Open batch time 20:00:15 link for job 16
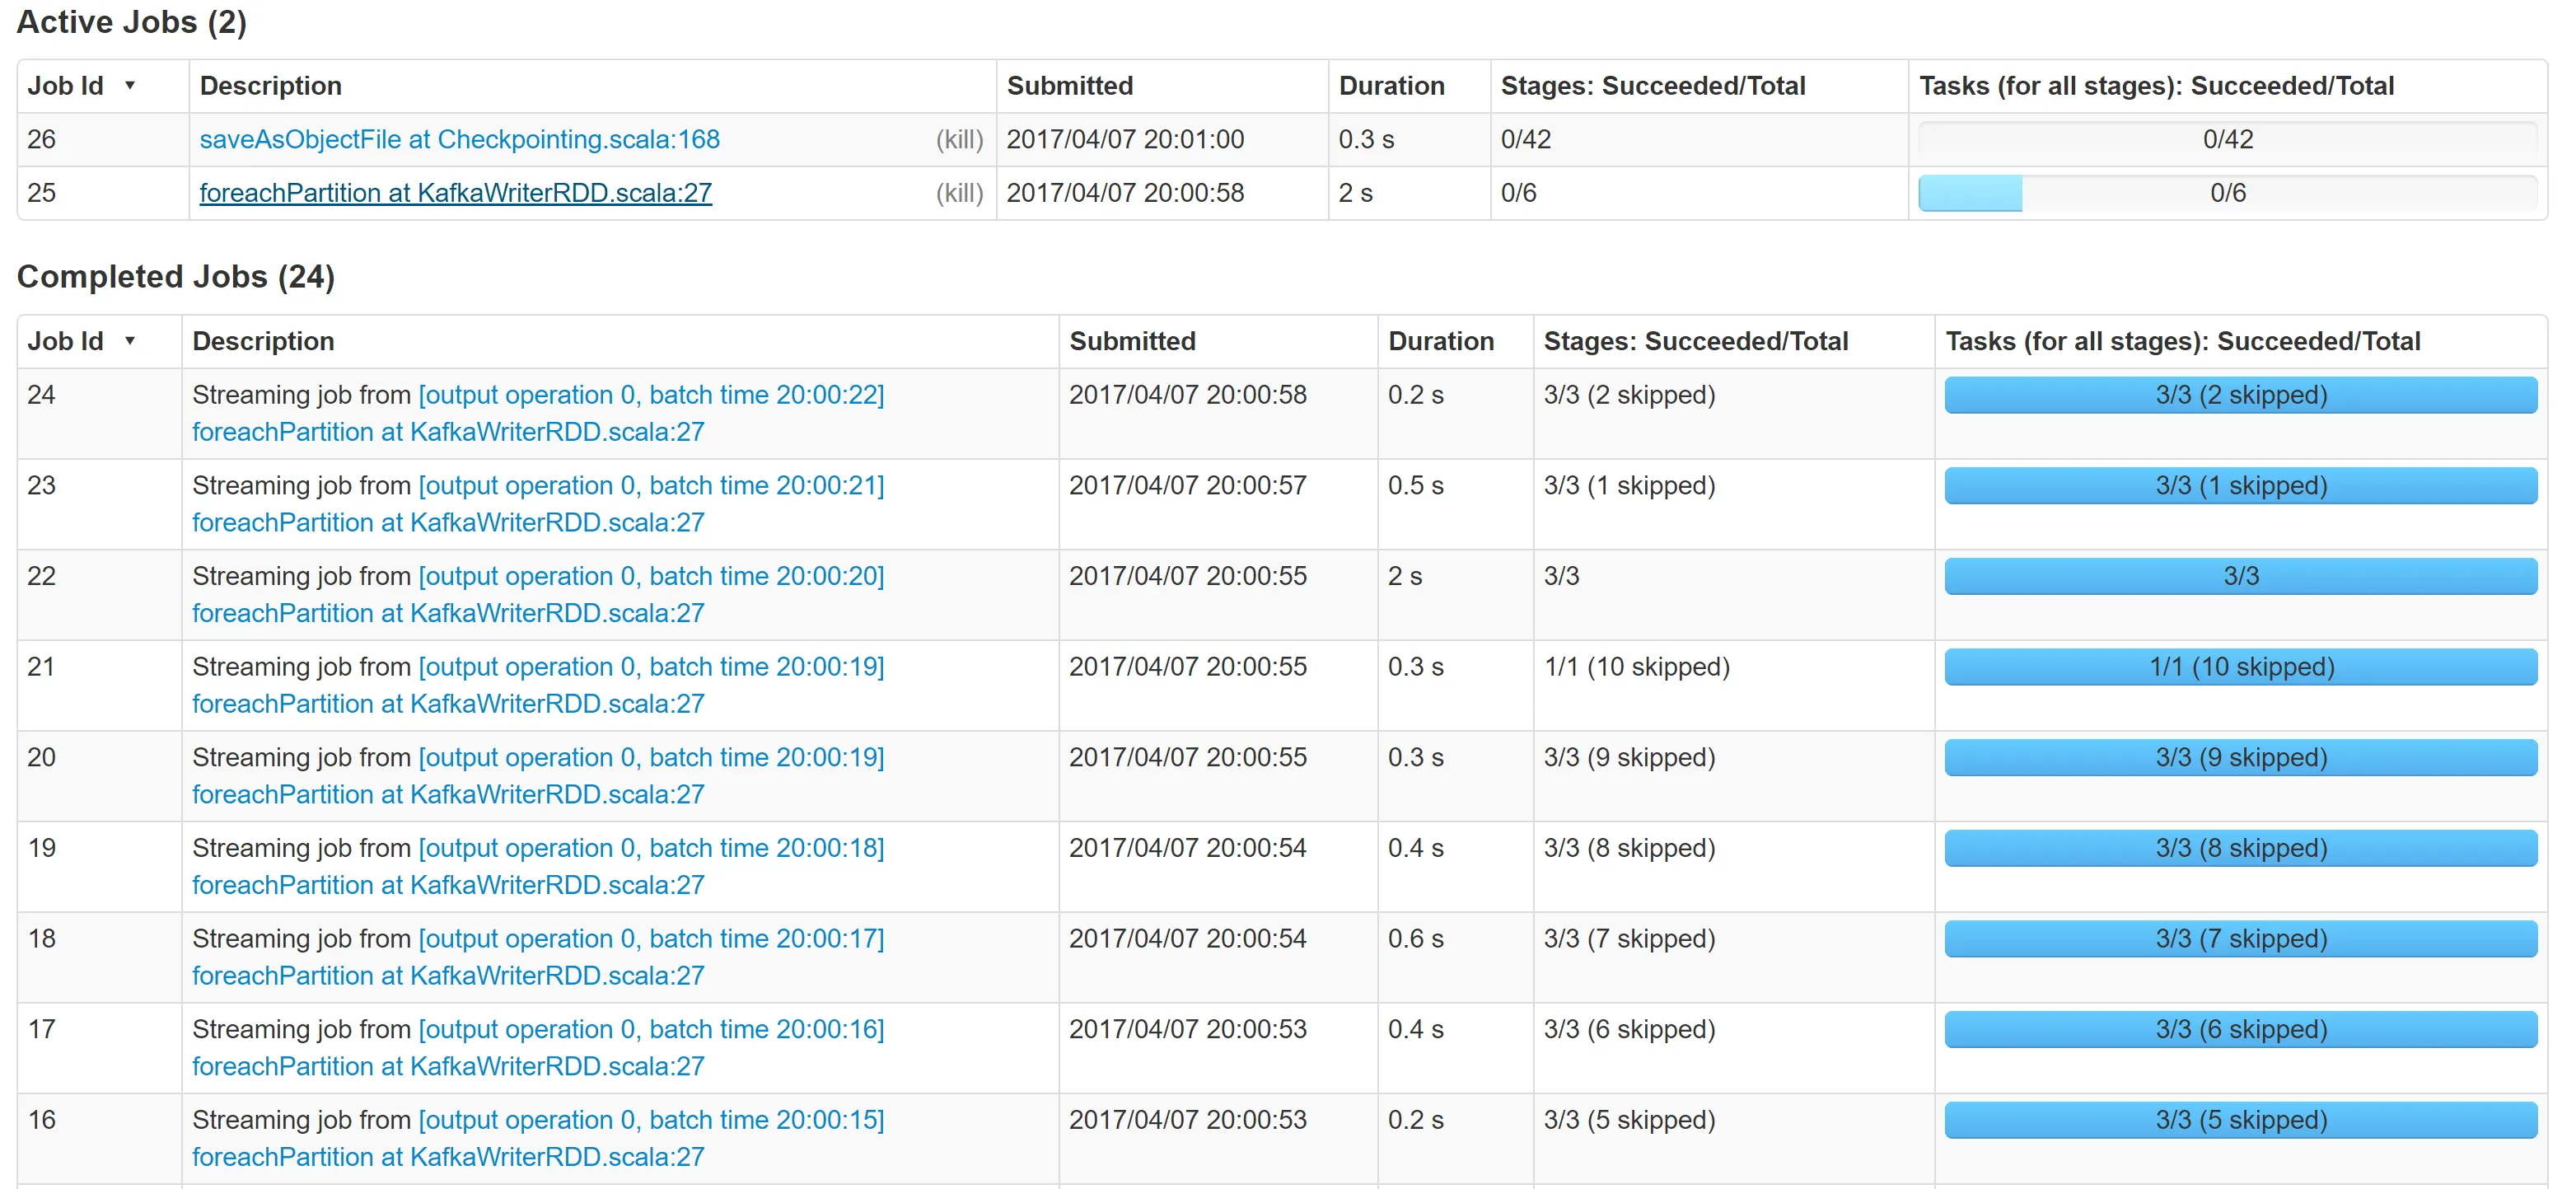Image resolution: width=2576 pixels, height=1189 pixels. tap(651, 1120)
